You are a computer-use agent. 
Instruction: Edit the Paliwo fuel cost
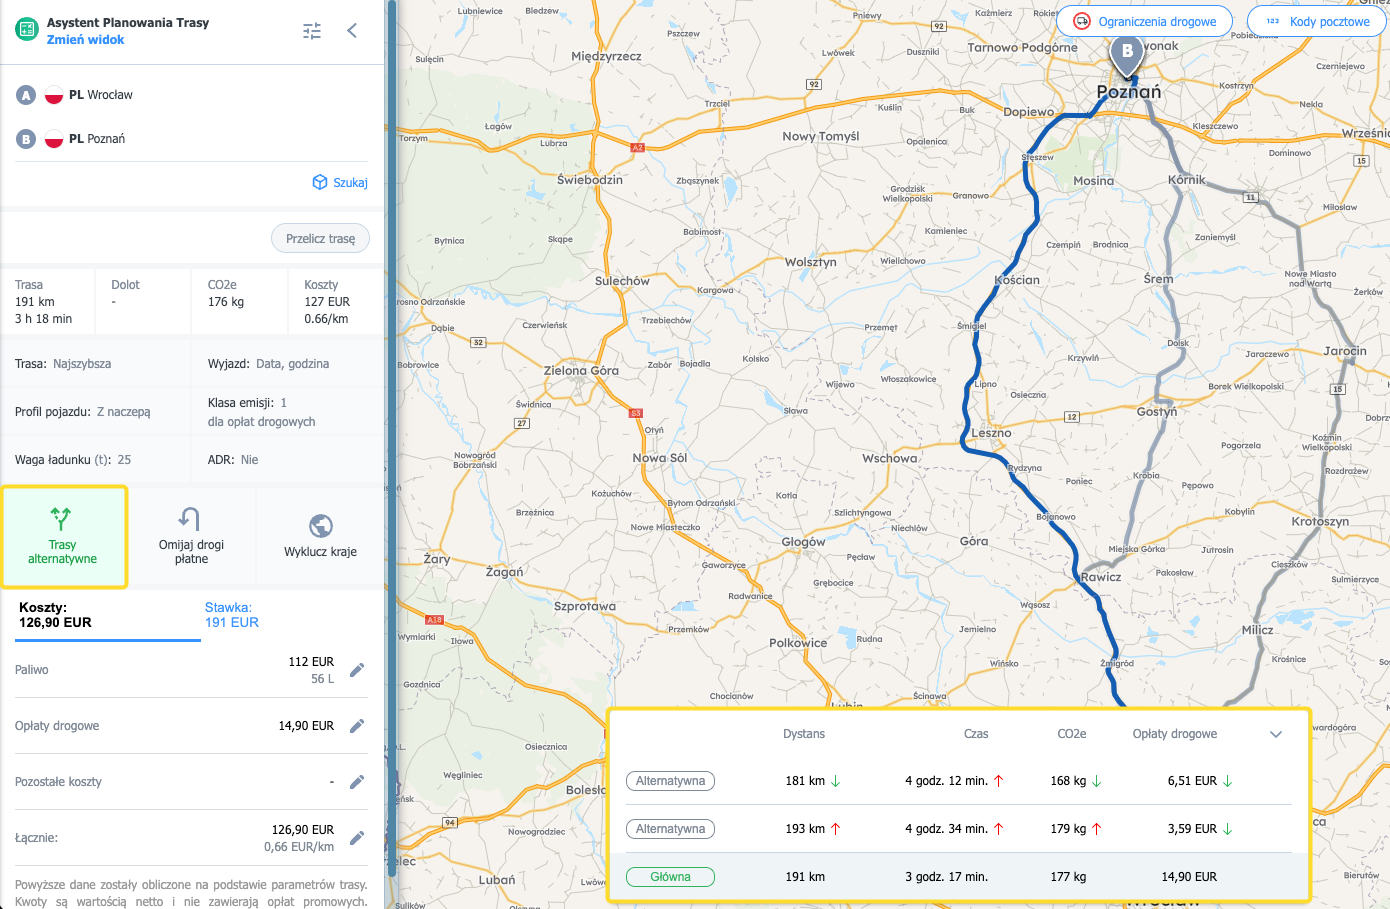click(357, 670)
